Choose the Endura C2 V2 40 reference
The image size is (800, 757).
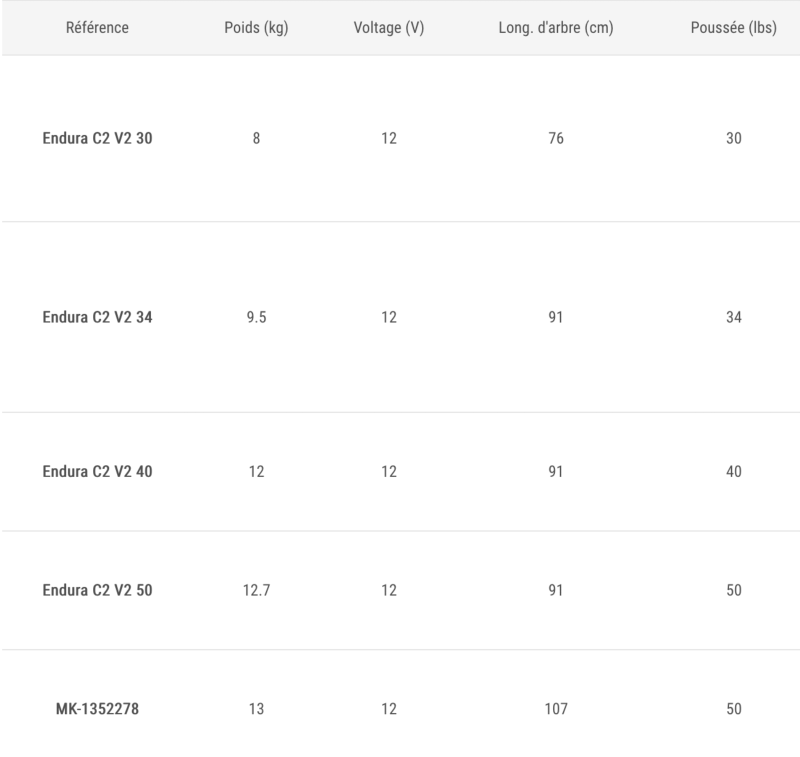pos(97,471)
